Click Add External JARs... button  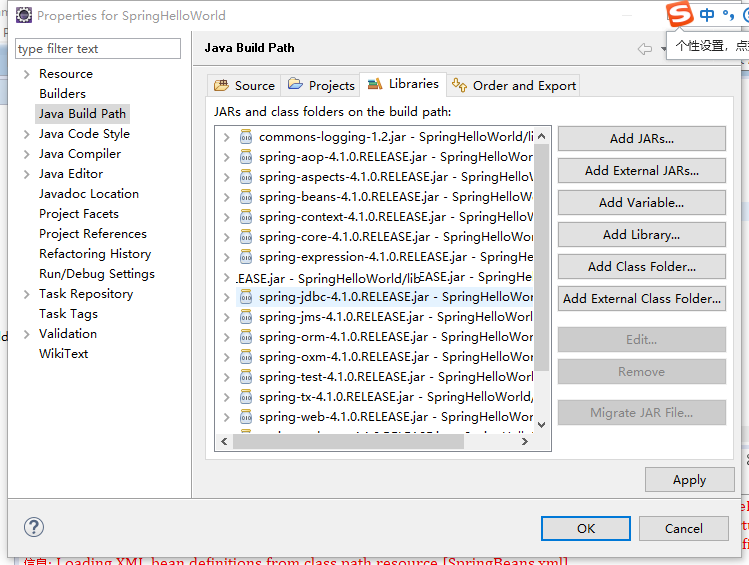(642, 171)
